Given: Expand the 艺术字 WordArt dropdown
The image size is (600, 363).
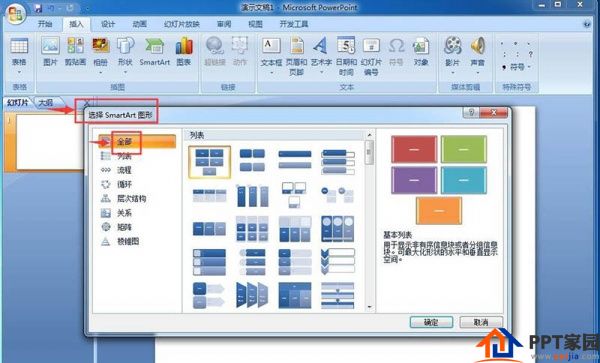Looking at the screenshot, I should click(x=321, y=72).
